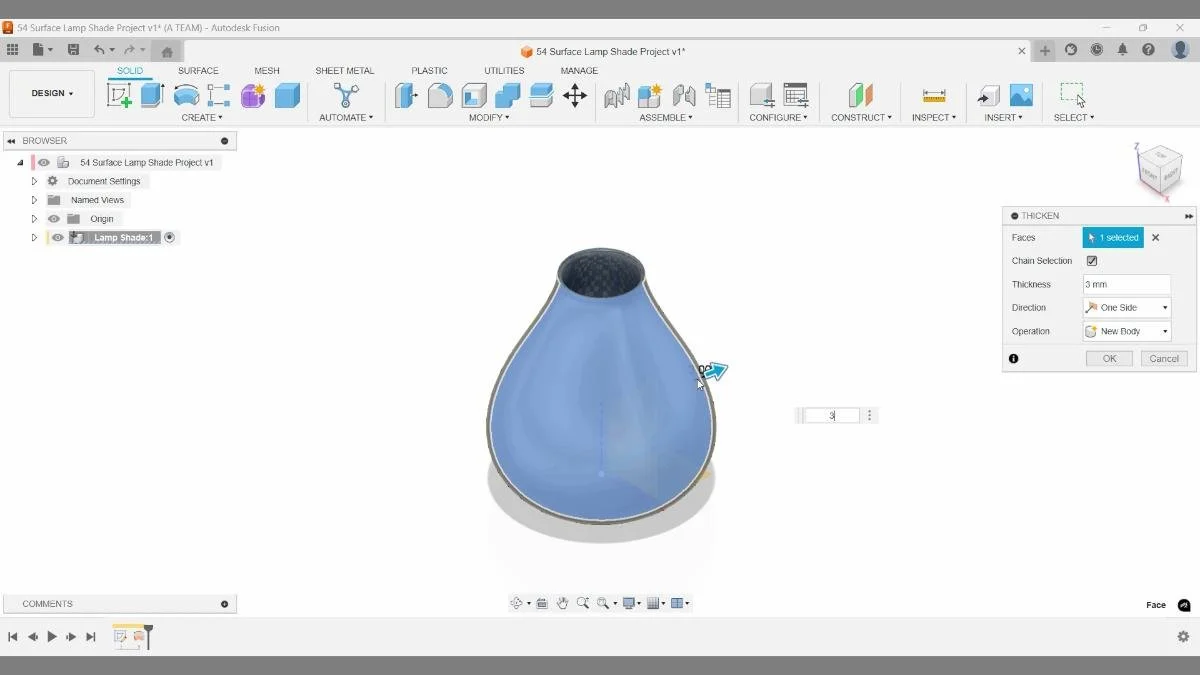Select the Create Sketch tool
This screenshot has width=1200, height=675.
tap(119, 95)
